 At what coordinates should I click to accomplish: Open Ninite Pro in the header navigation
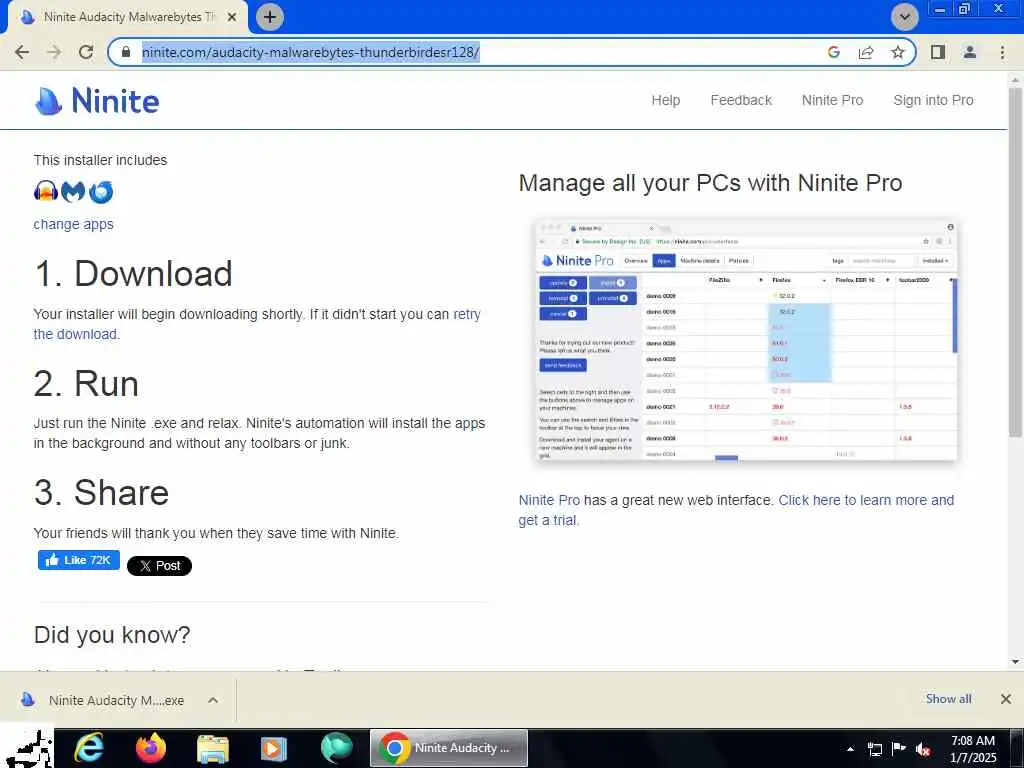(x=833, y=100)
